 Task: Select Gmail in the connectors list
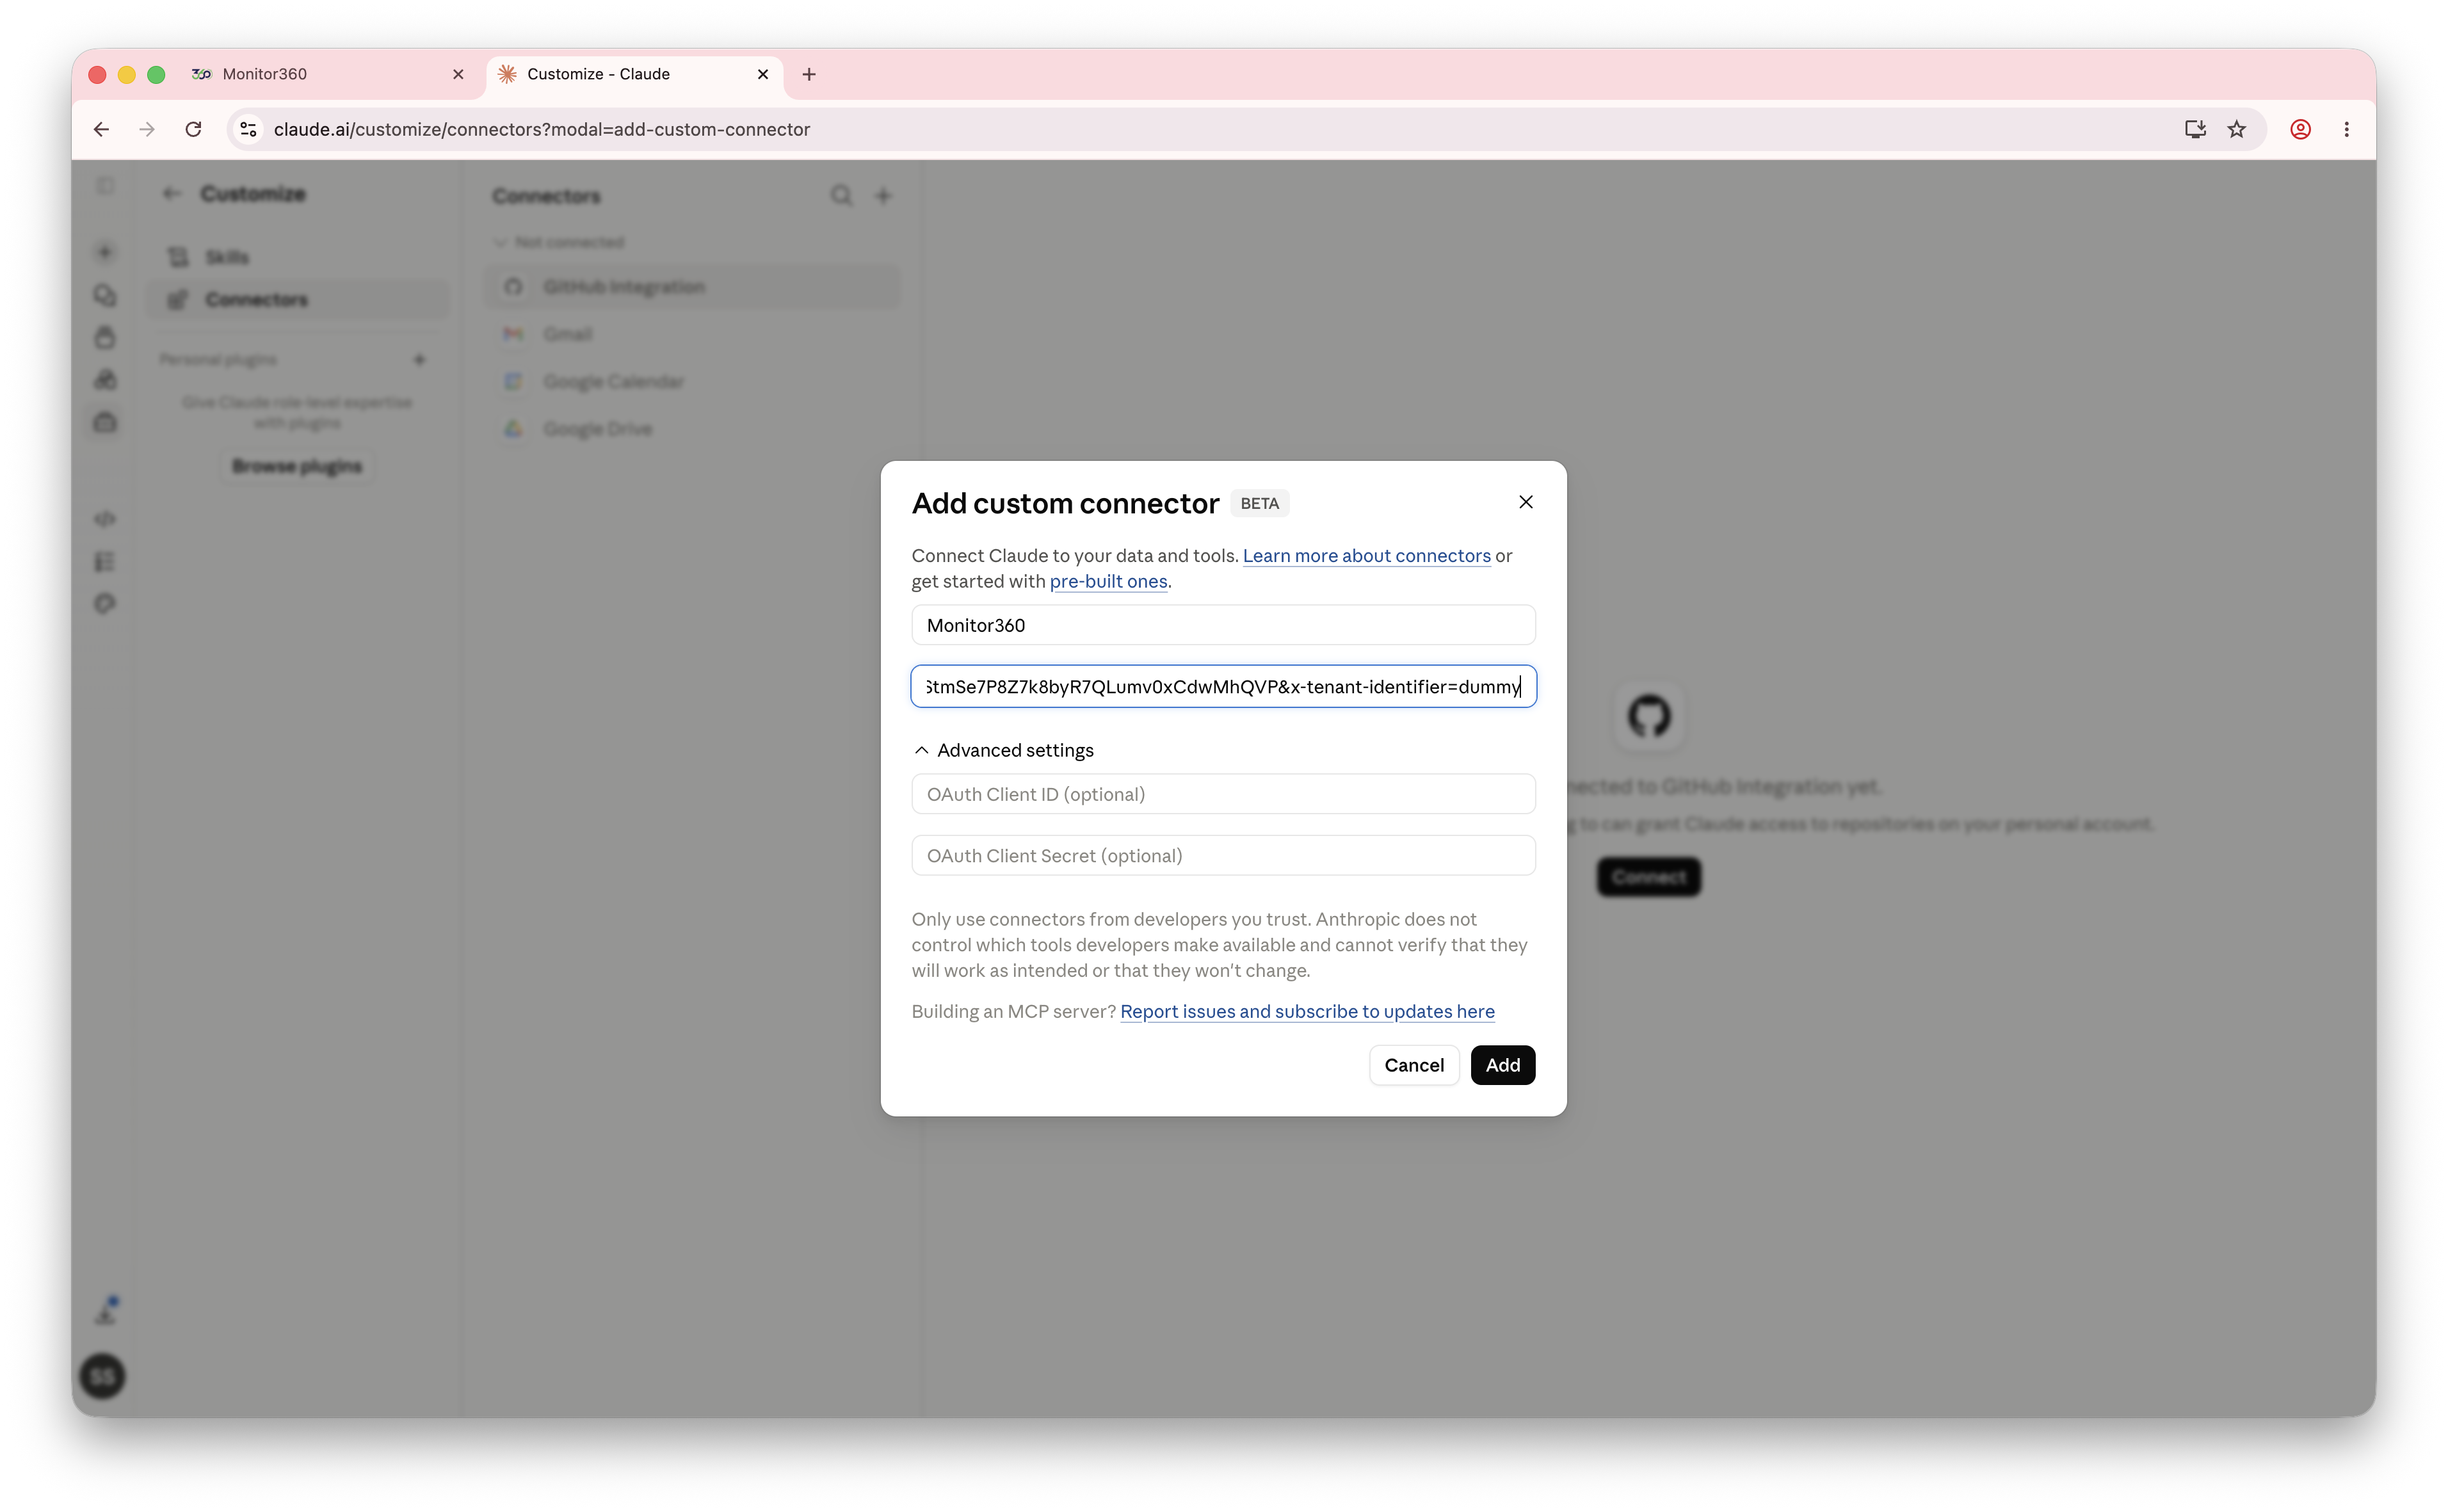pyautogui.click(x=692, y=334)
